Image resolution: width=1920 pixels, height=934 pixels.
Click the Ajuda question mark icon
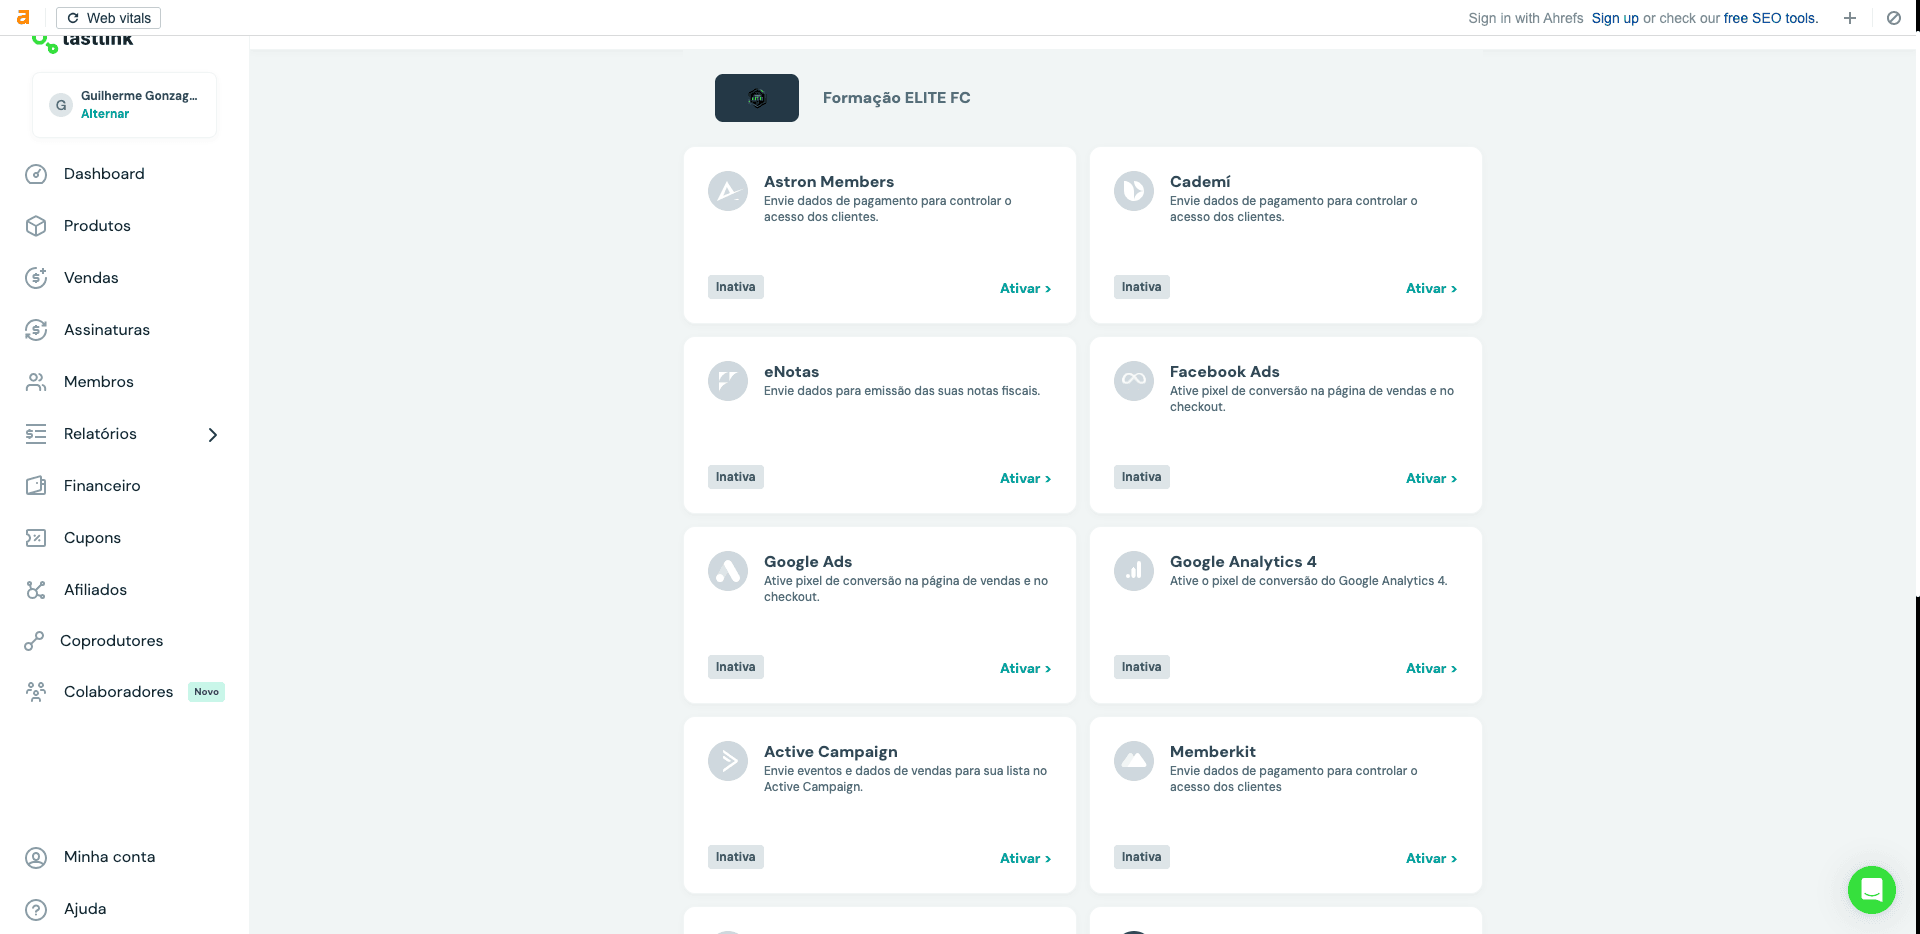click(36, 909)
